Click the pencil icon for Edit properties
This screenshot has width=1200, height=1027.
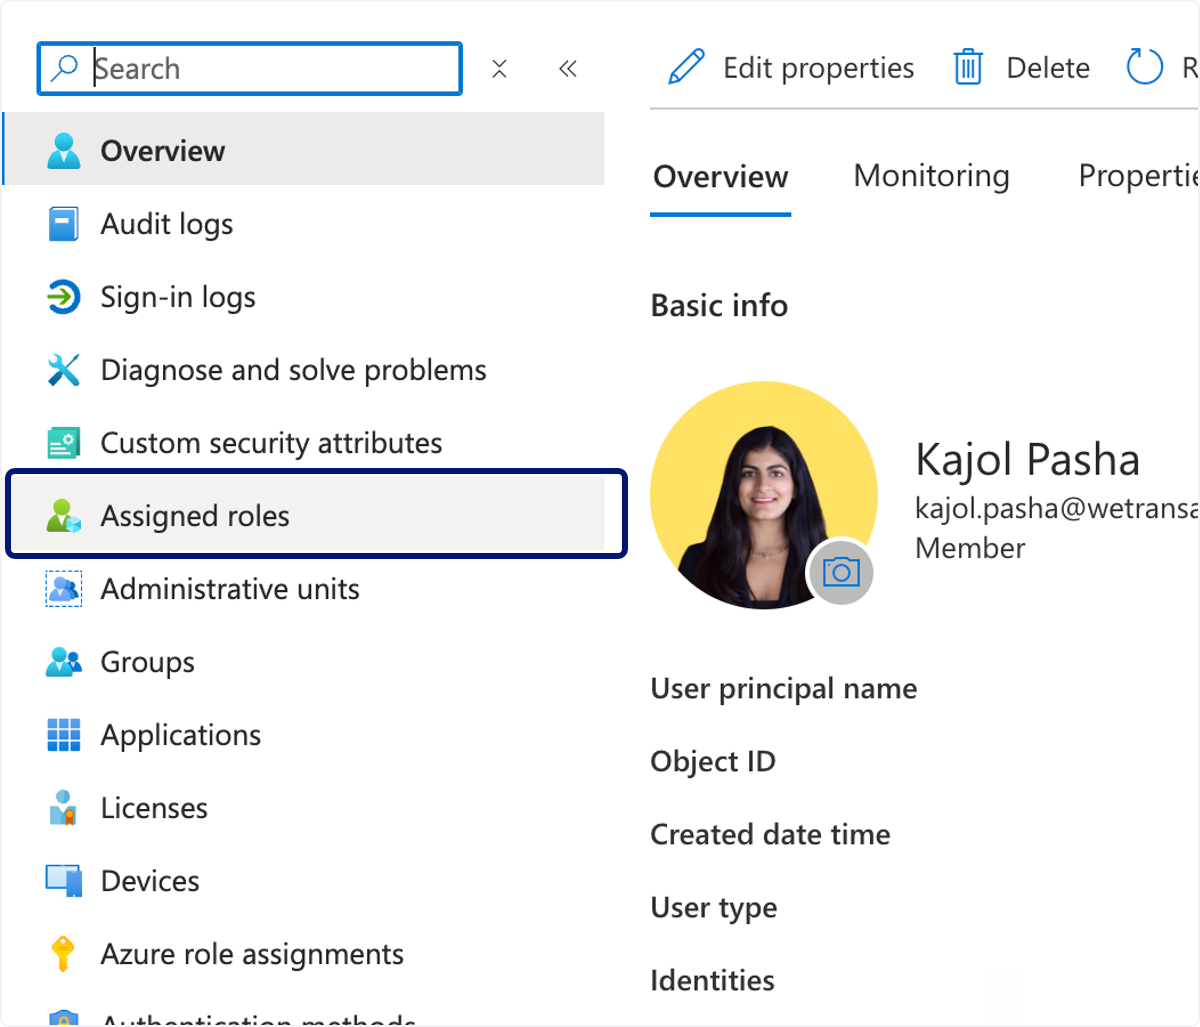pos(686,68)
